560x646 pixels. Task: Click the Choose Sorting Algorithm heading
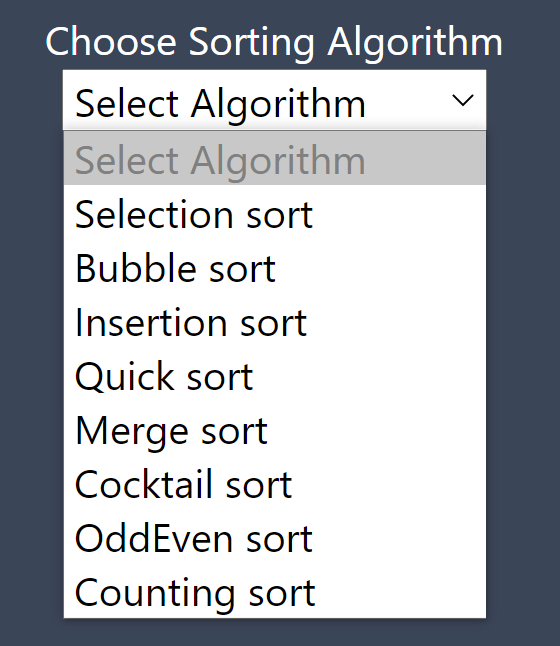(x=274, y=42)
